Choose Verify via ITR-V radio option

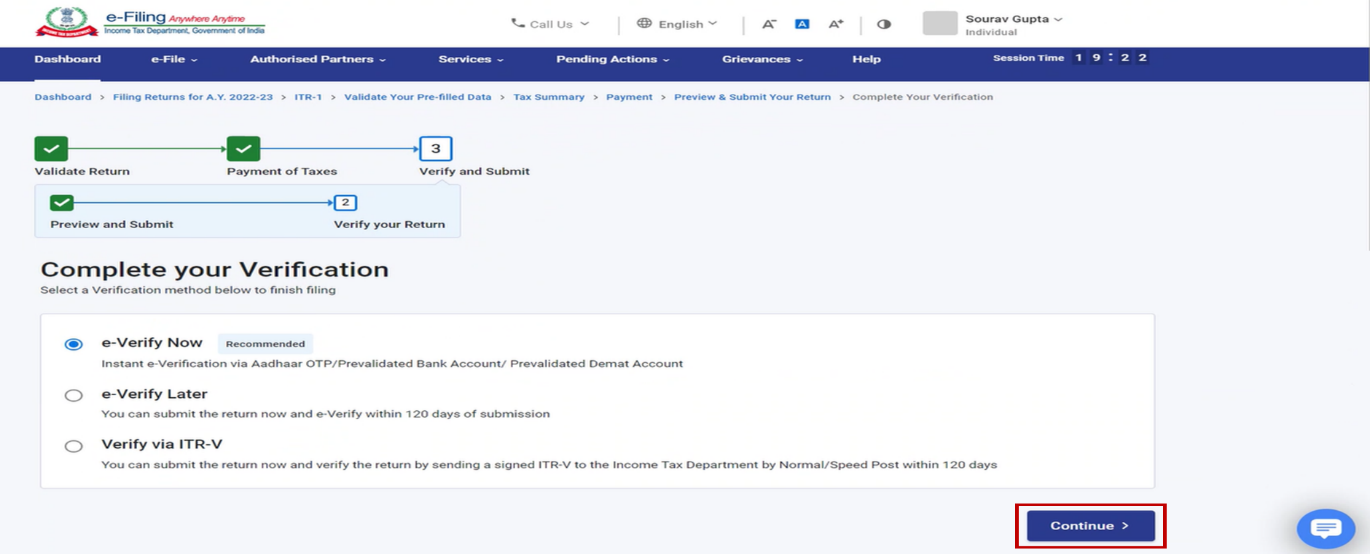74,446
